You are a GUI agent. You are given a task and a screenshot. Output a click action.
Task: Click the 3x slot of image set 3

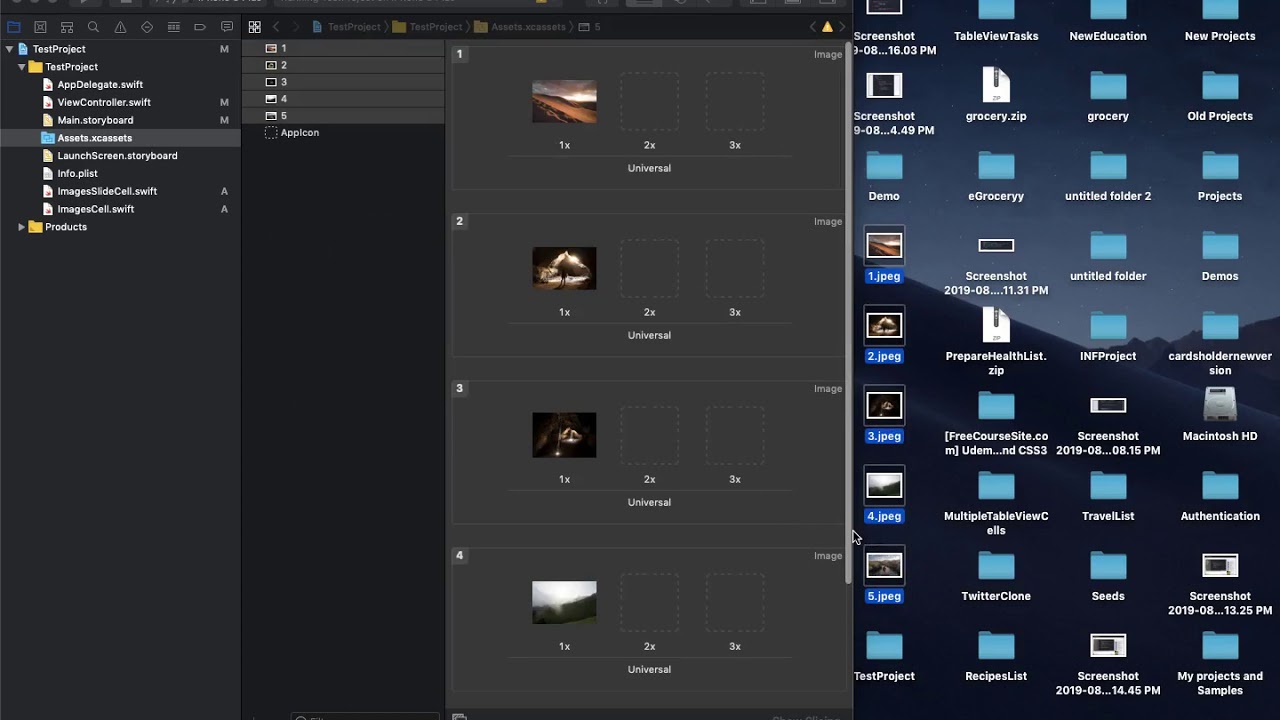point(735,435)
